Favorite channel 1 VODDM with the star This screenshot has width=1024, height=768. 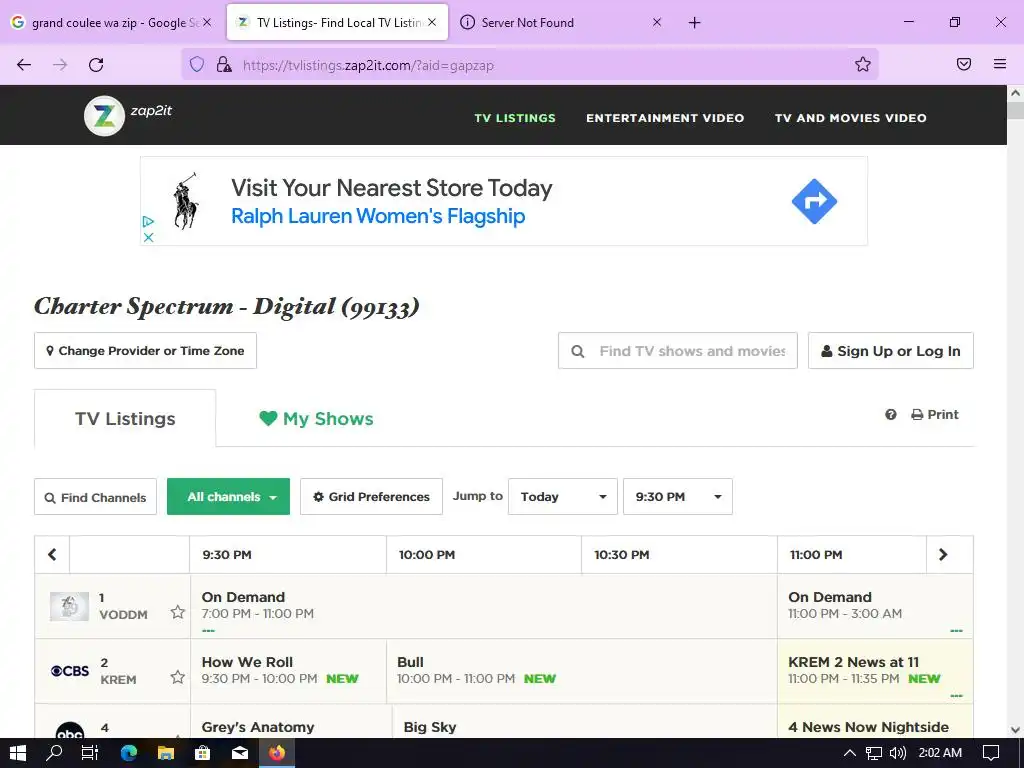(x=178, y=612)
